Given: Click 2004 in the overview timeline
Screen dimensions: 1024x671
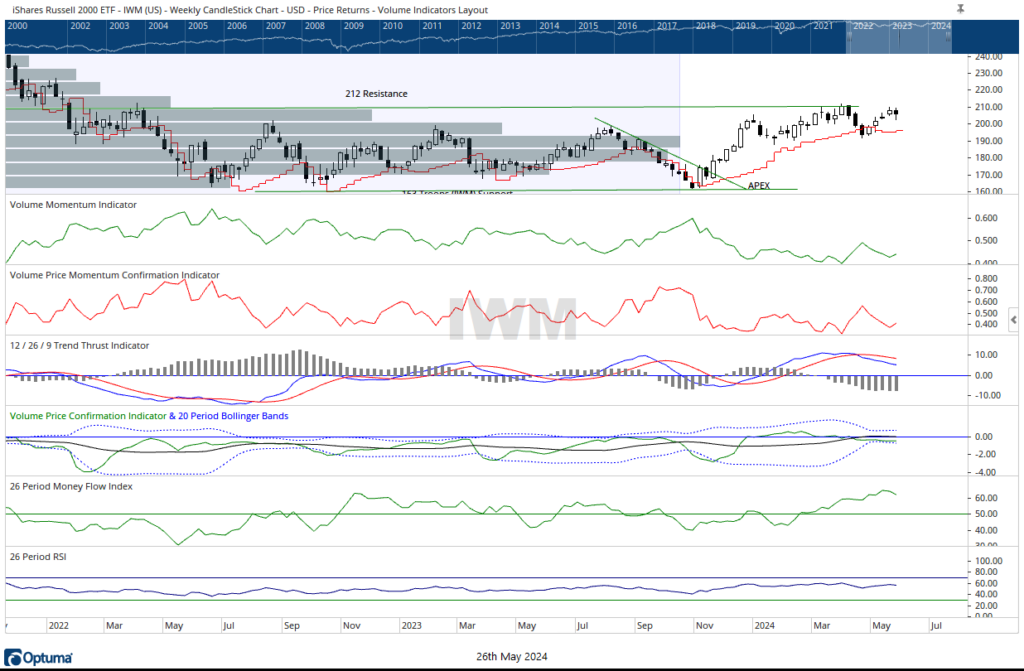Looking at the screenshot, I should [x=158, y=25].
